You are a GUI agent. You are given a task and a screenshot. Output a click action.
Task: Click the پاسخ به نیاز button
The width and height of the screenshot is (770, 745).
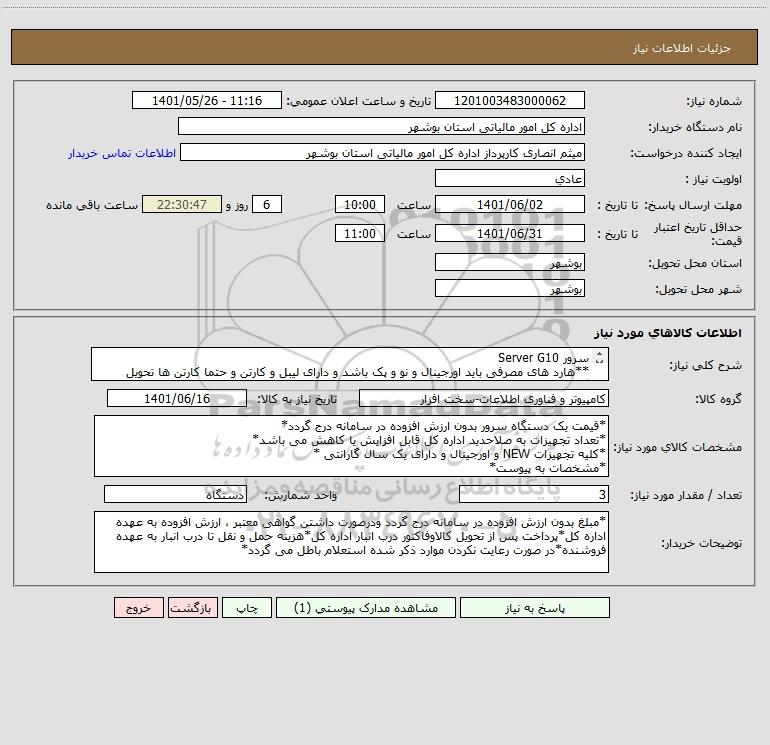(x=534, y=608)
